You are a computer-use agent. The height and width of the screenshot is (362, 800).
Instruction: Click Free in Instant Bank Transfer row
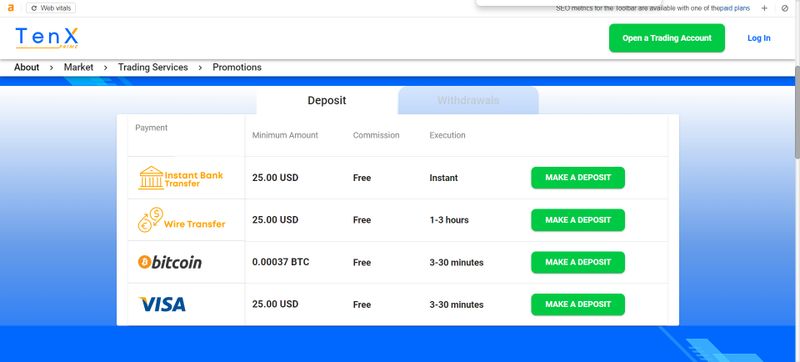(362, 178)
